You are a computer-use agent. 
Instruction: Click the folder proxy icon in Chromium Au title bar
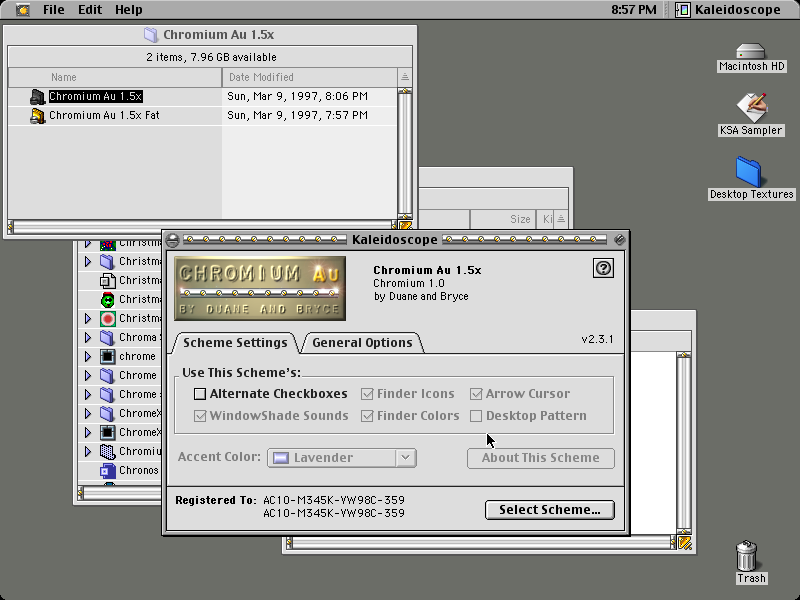click(x=151, y=35)
